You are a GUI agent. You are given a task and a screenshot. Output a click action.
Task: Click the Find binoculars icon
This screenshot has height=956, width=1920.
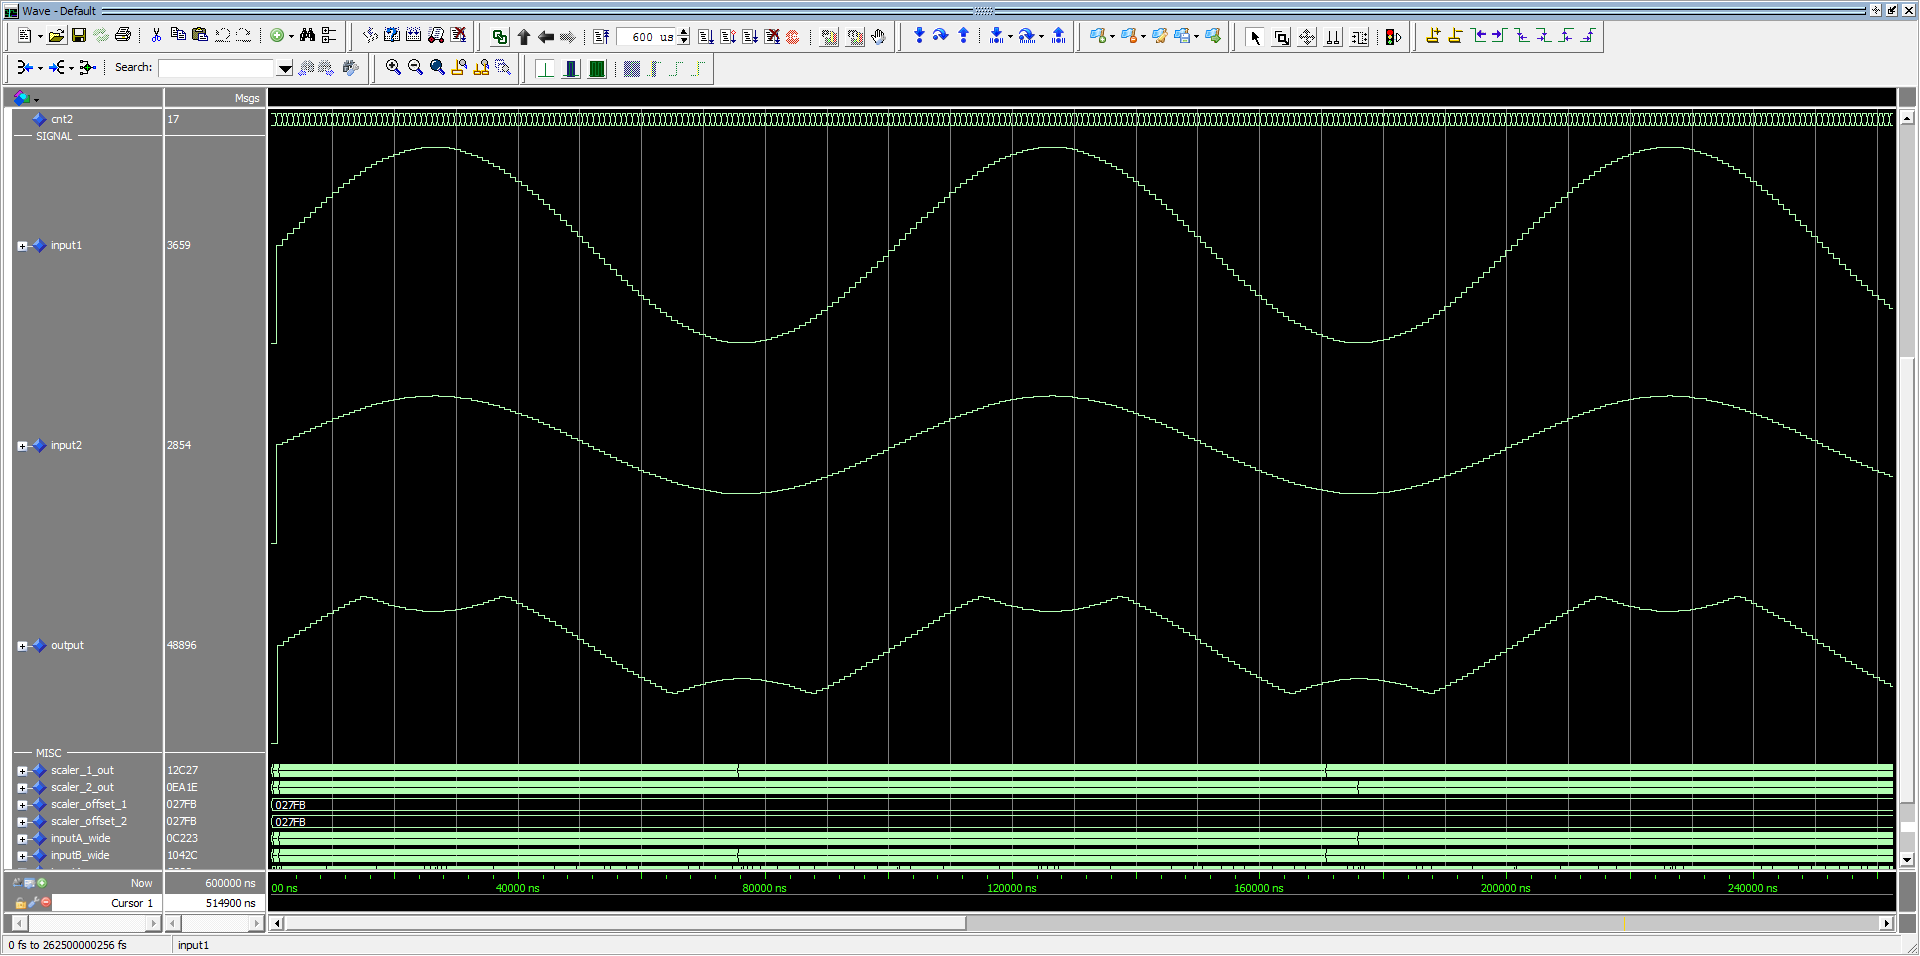[x=307, y=36]
